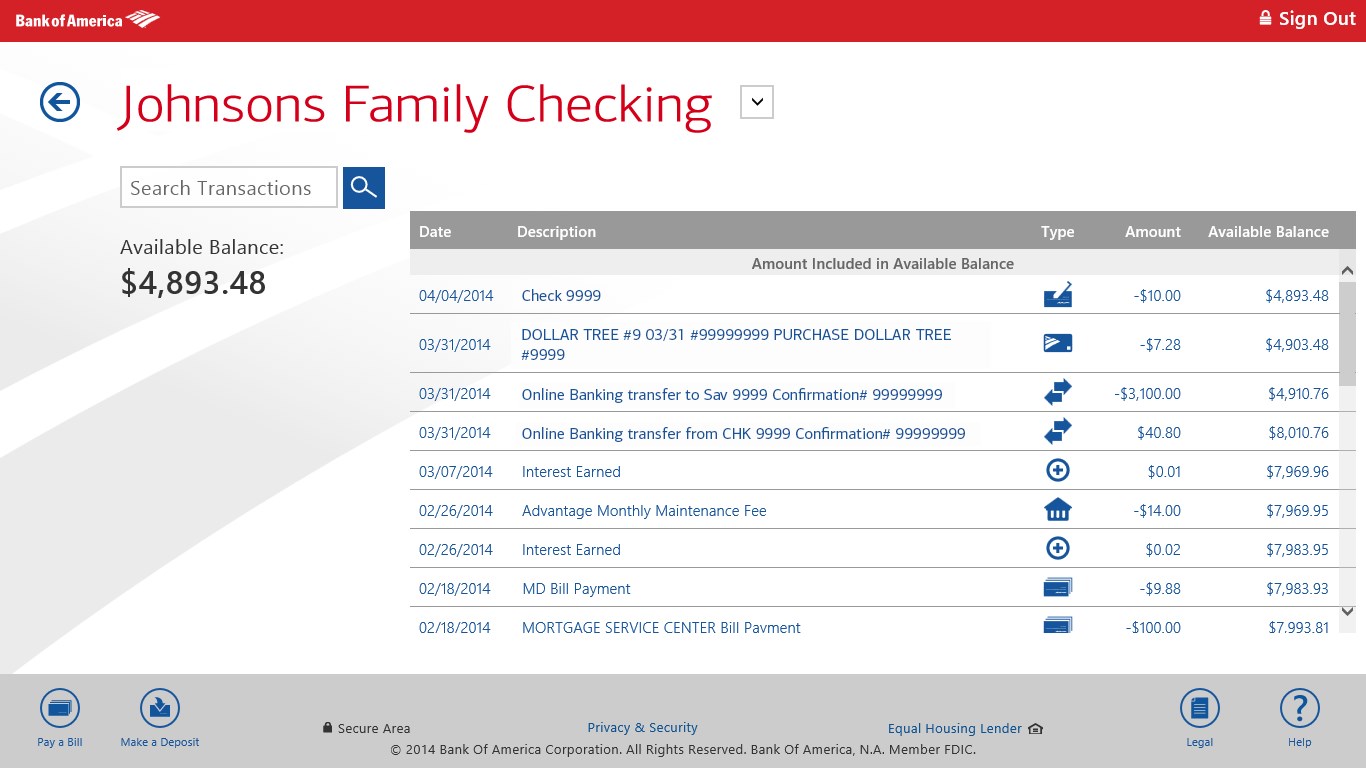Open the account selector dropdown beside title
This screenshot has width=1366, height=768.
756,101
